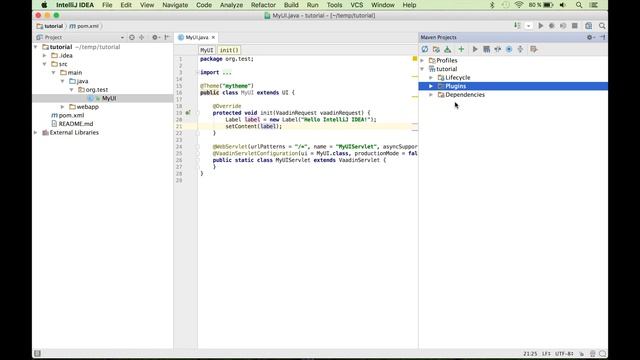
Task: Hide the Project tool window
Action: coord(167,37)
